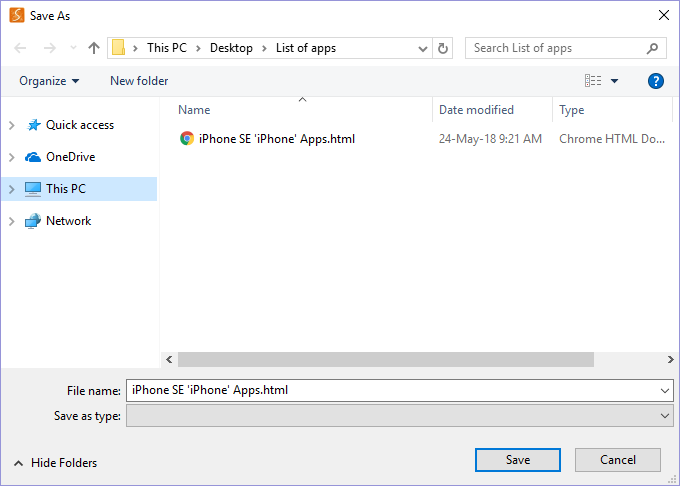The image size is (680, 486).
Task: Click the Chrome HTML Do... type cell
Action: coord(611,139)
